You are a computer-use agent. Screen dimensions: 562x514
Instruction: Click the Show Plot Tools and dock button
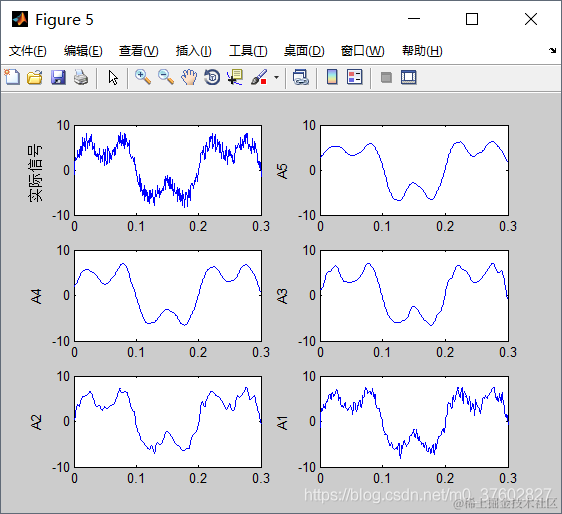[409, 77]
